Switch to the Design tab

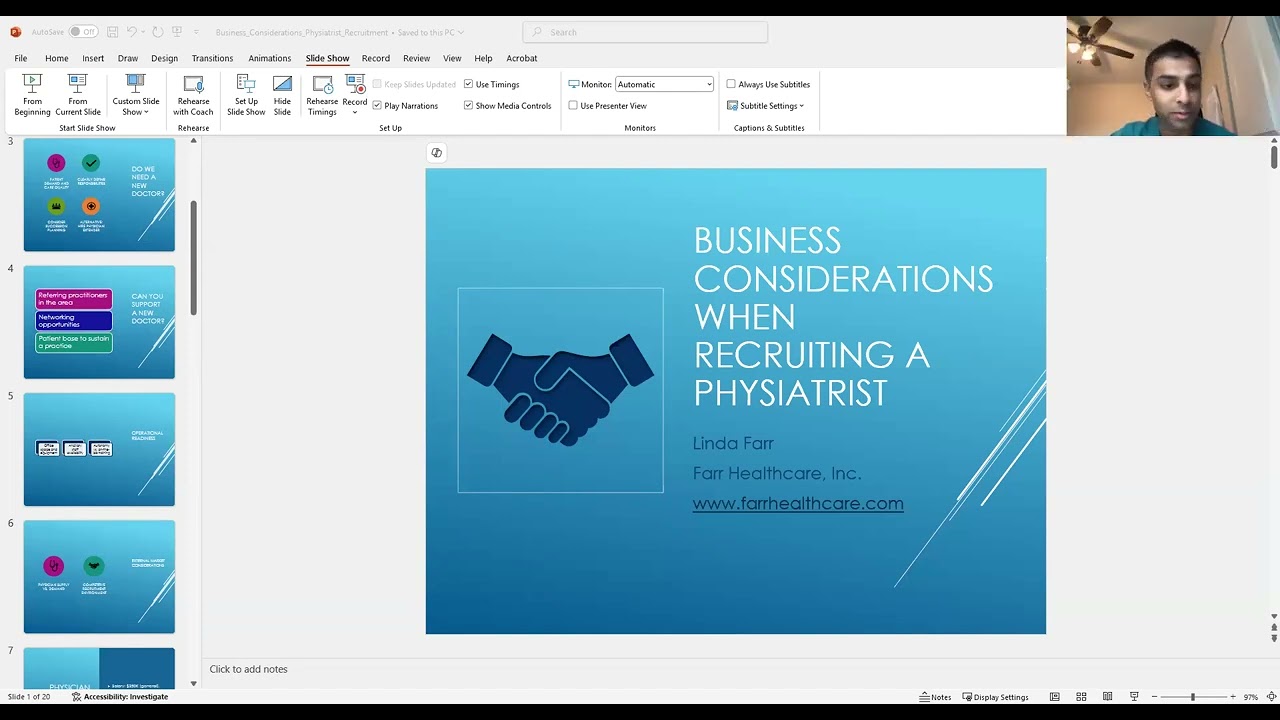[164, 58]
